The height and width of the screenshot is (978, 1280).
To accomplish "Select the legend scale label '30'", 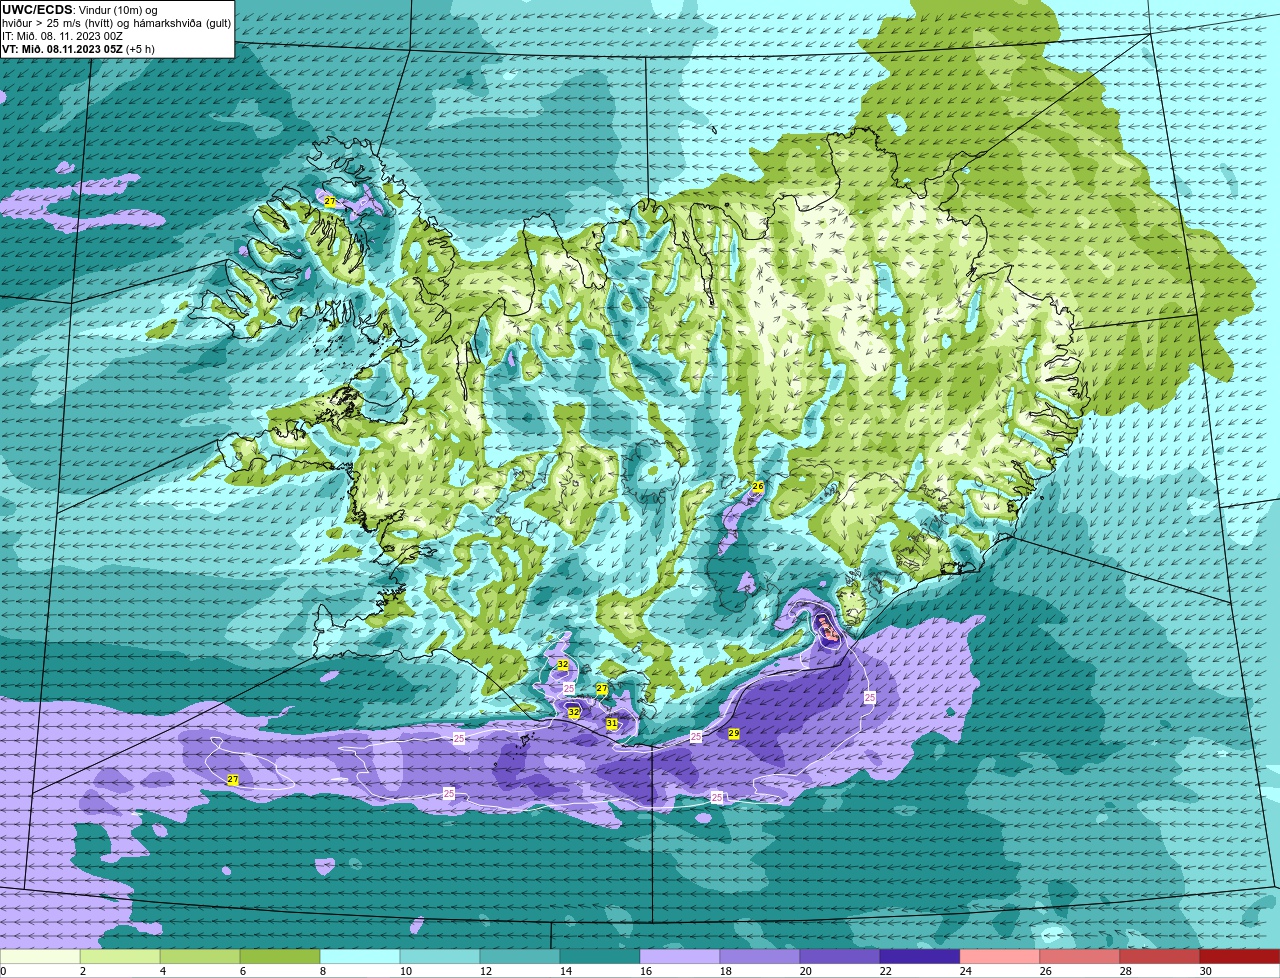I will (1205, 971).
